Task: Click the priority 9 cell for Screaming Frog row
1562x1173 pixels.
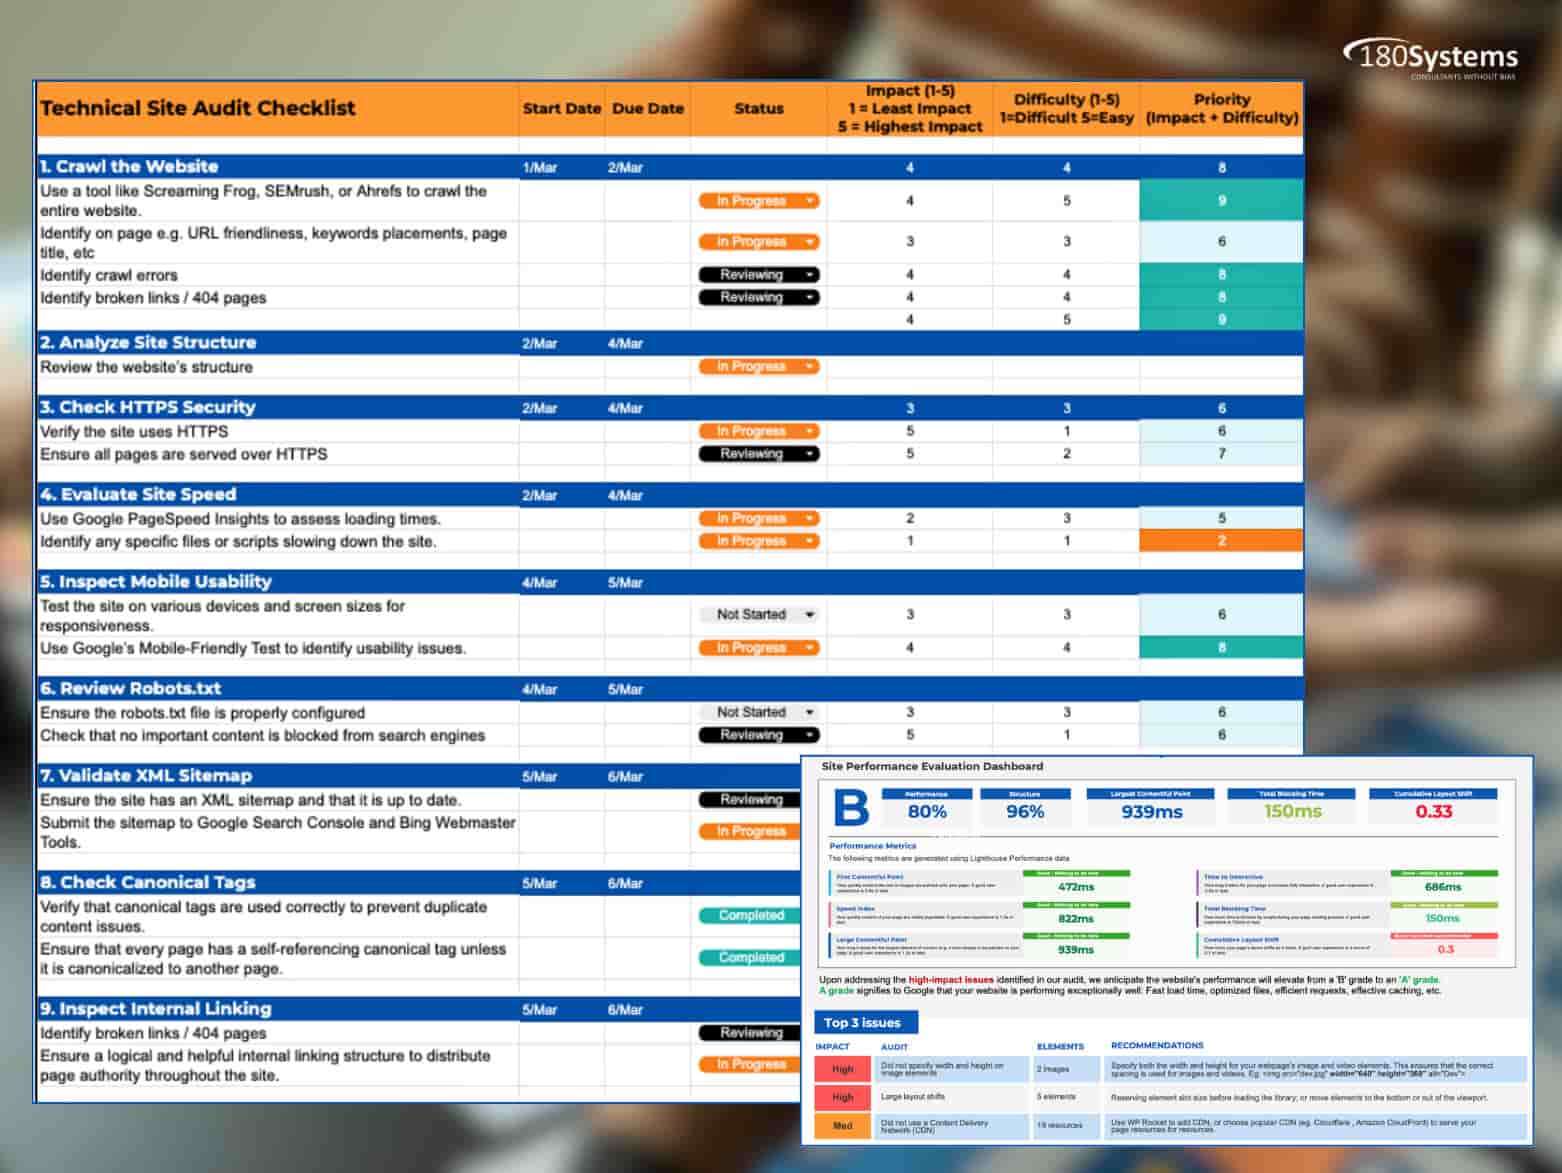Action: click(1221, 201)
